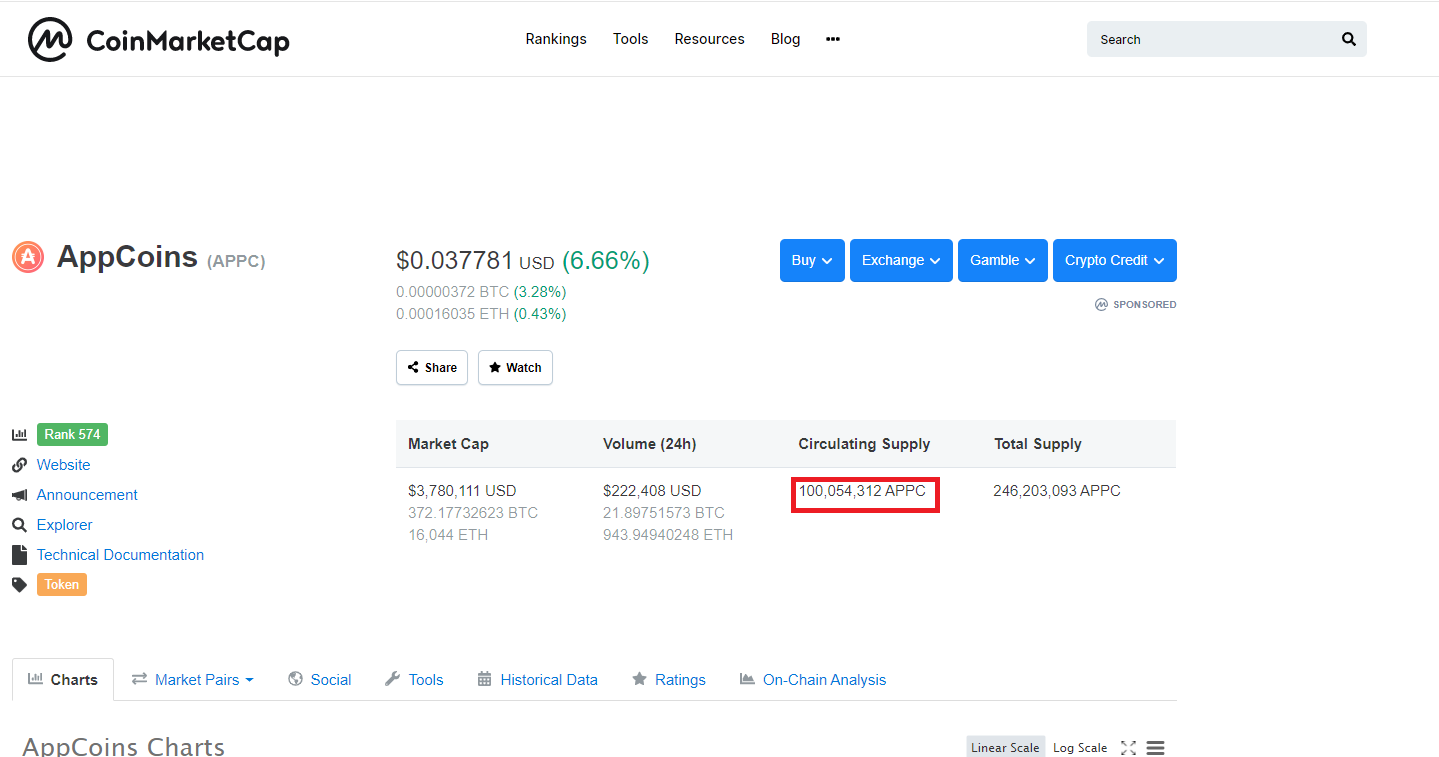The width and height of the screenshot is (1439, 757).
Task: Click the Market Cap column header
Action: point(448,444)
